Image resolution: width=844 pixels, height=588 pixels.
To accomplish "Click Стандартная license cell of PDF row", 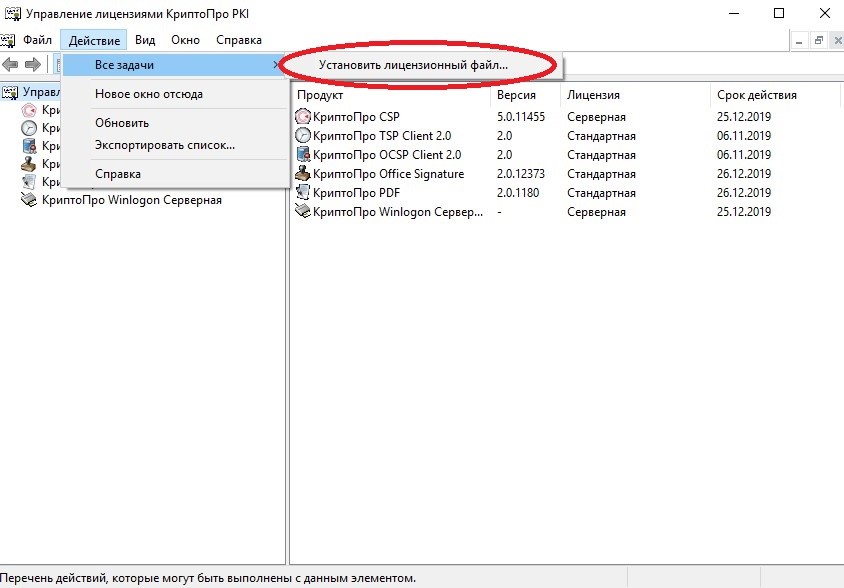I will tap(601, 193).
